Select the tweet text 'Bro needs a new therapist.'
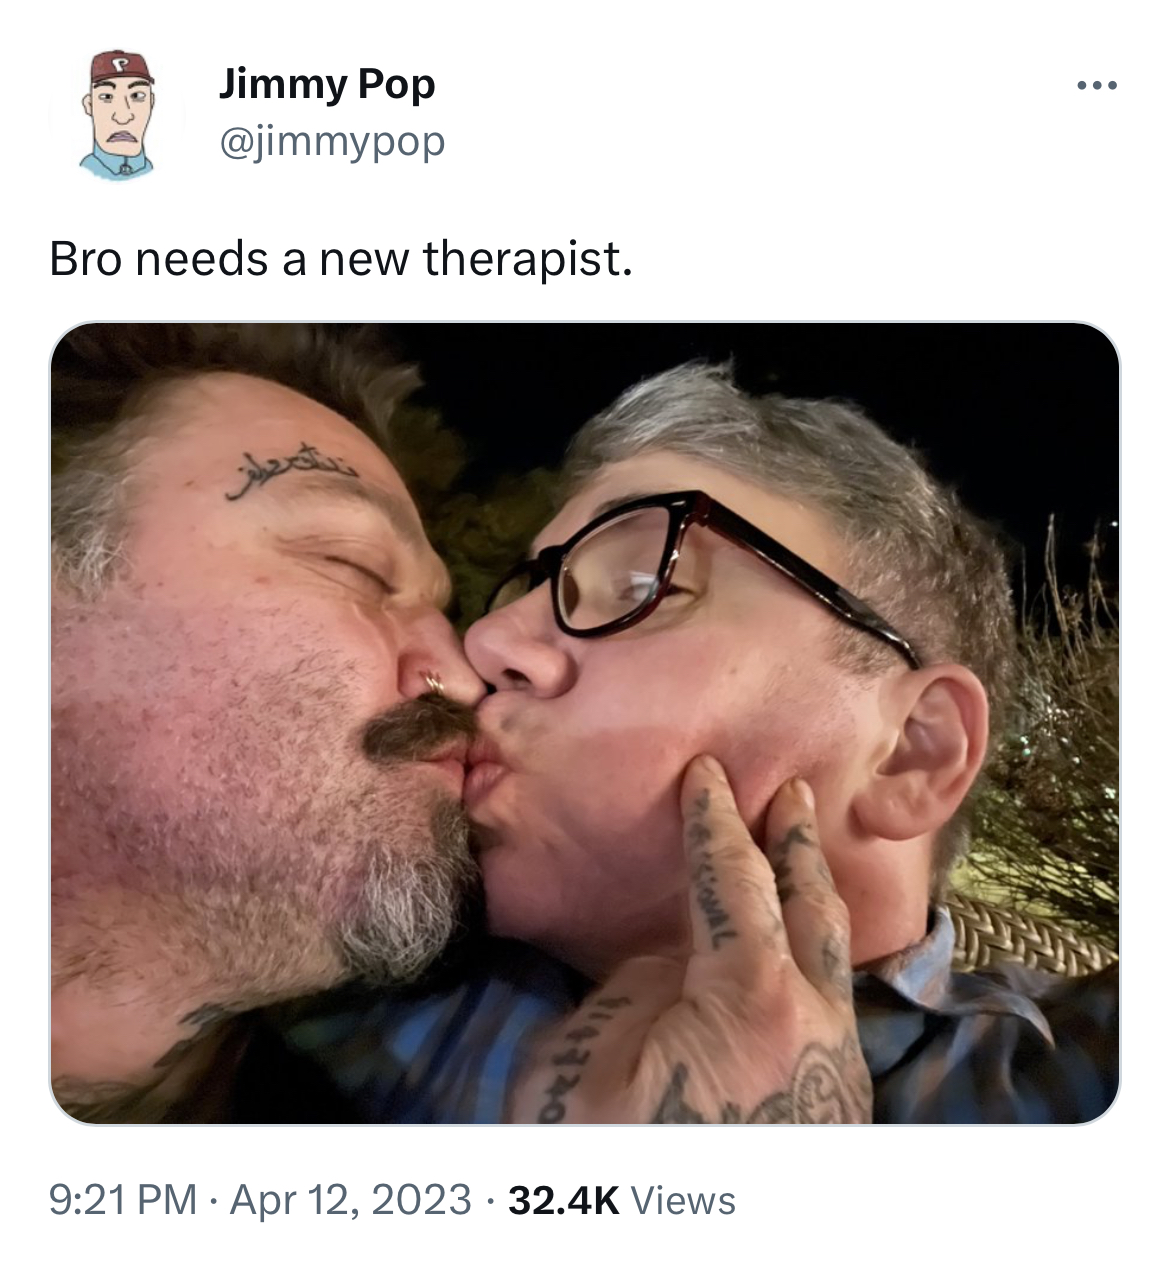 341,259
